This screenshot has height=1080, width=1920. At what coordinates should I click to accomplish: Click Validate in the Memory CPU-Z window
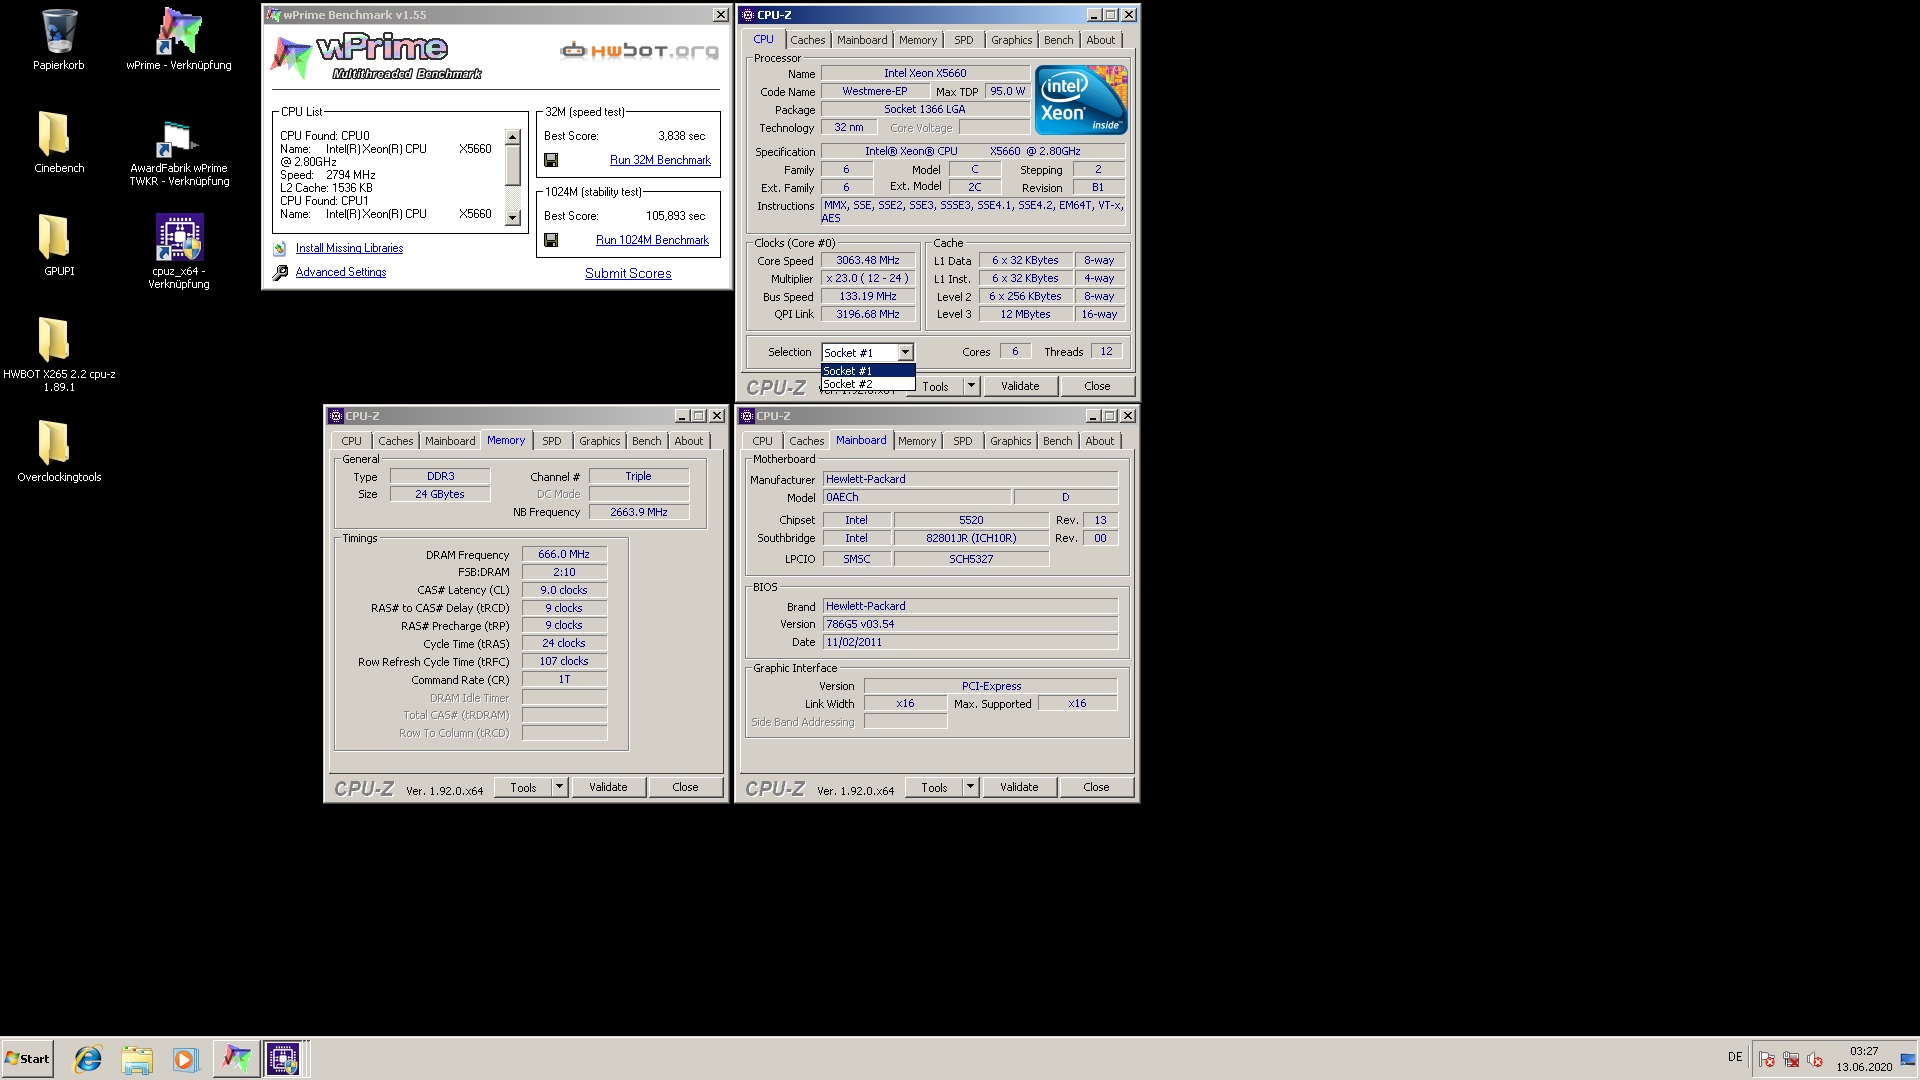608,787
